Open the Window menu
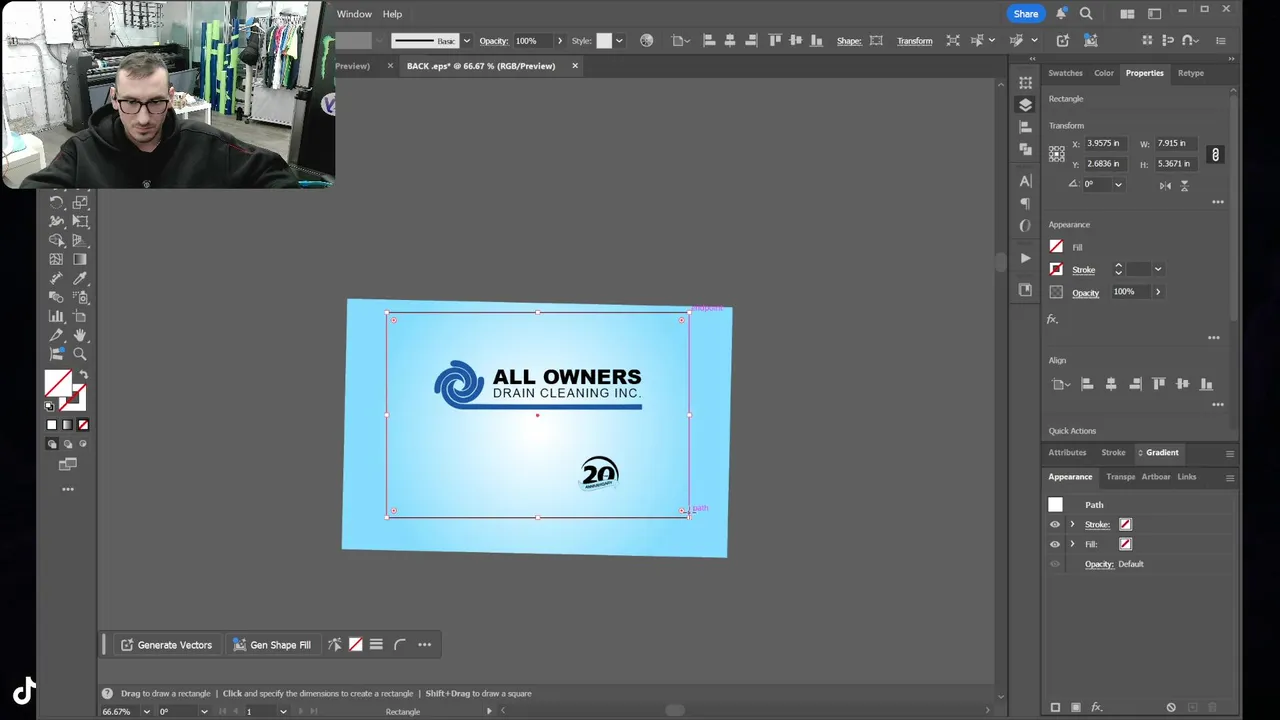This screenshot has height=720, width=1280. coord(354,14)
